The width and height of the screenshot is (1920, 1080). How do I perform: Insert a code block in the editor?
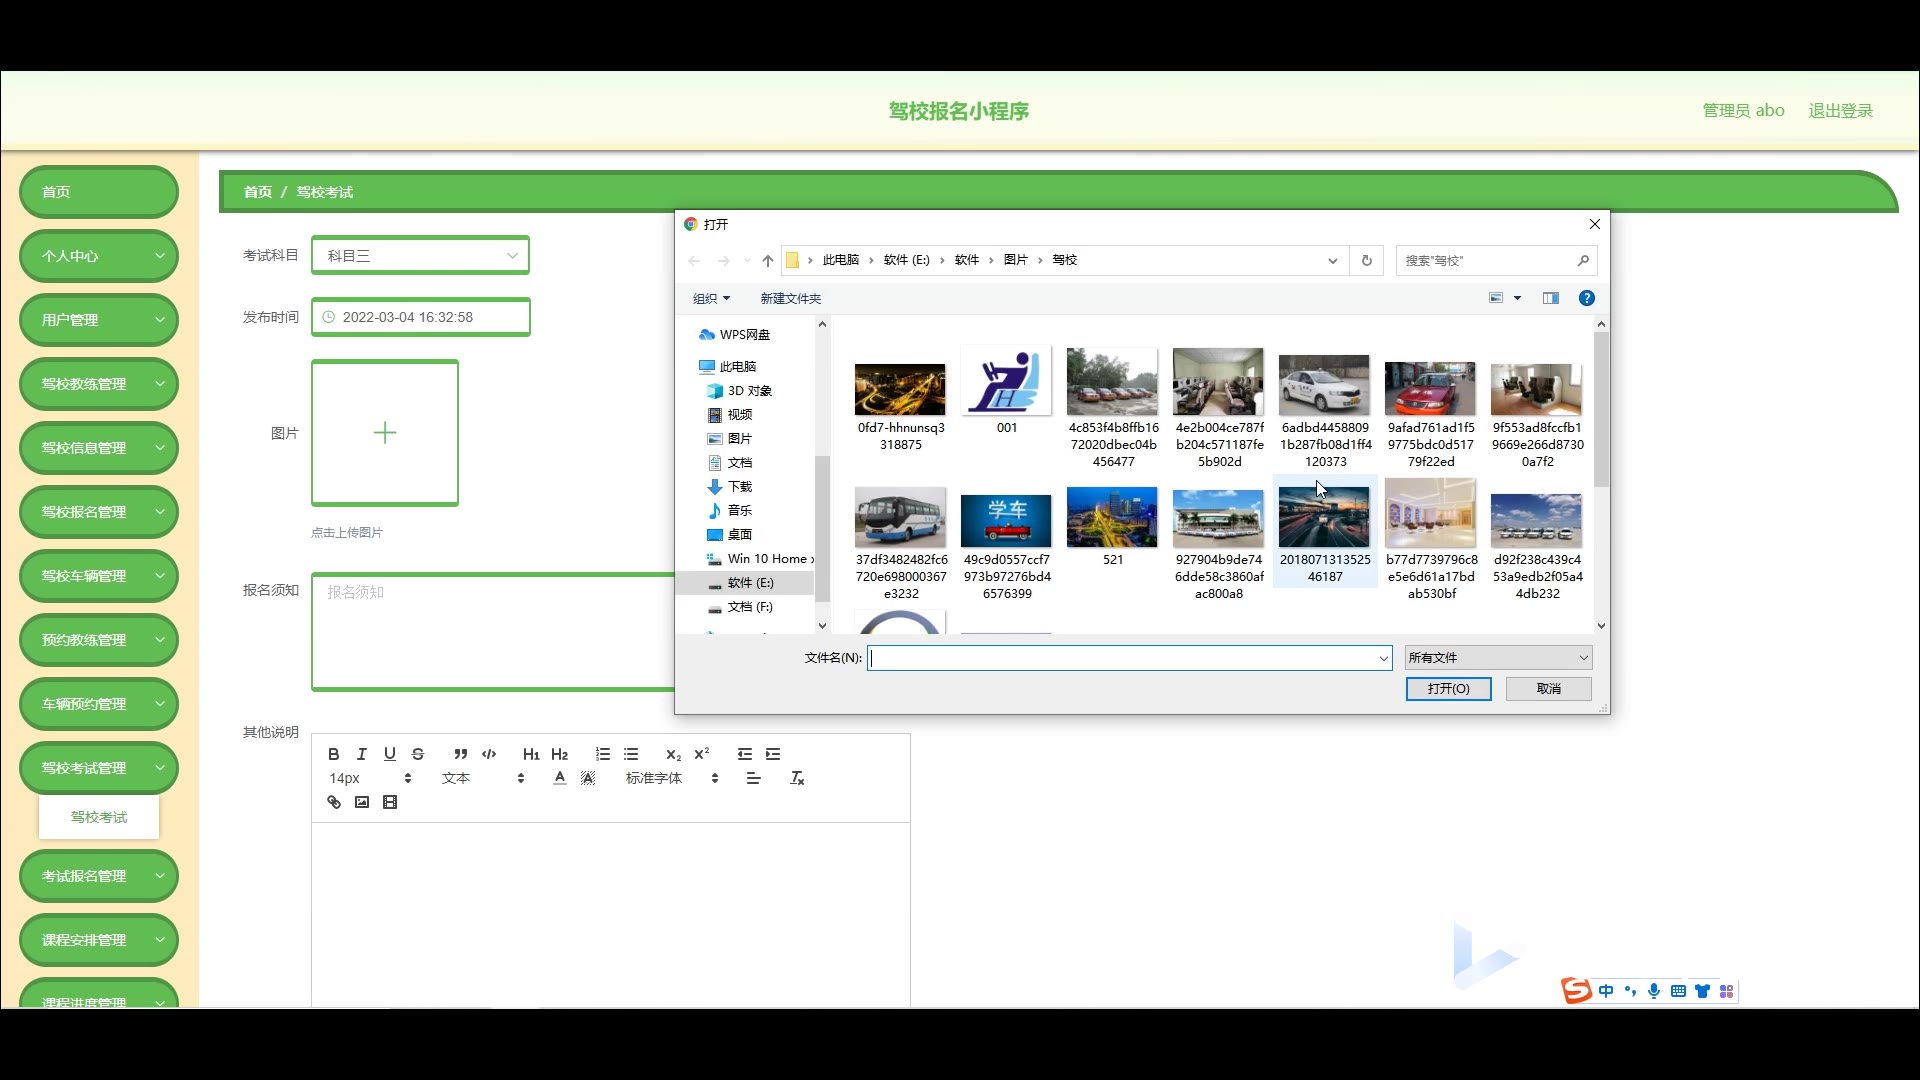point(489,754)
